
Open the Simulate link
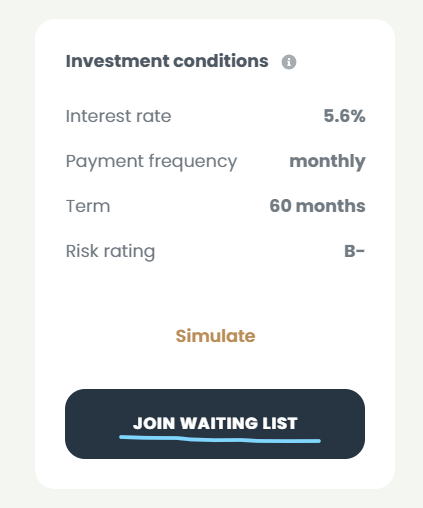click(215, 336)
